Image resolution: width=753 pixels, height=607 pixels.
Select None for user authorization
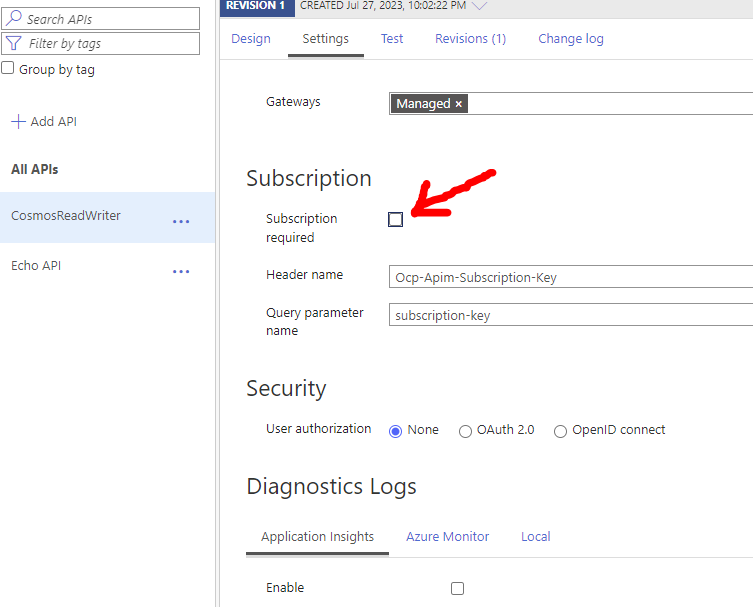[x=395, y=431]
